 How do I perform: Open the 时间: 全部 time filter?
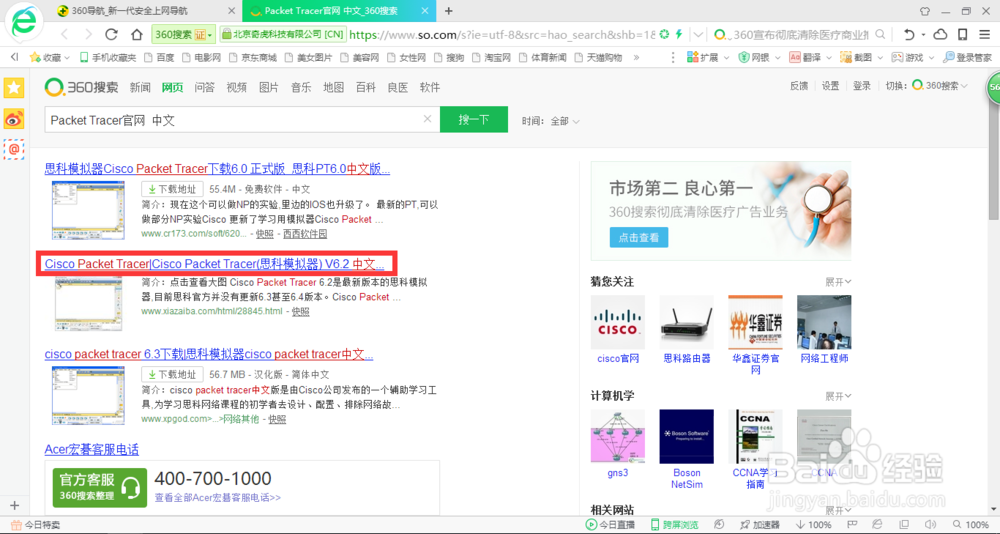point(550,121)
